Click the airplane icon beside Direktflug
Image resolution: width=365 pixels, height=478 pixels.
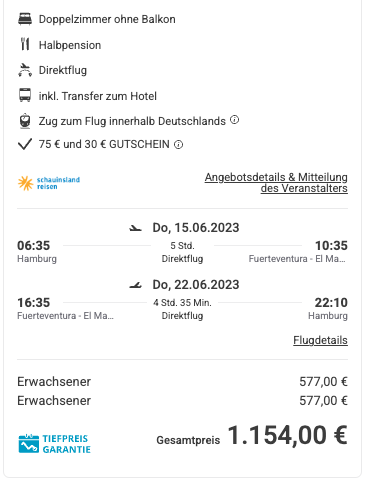tap(25, 70)
